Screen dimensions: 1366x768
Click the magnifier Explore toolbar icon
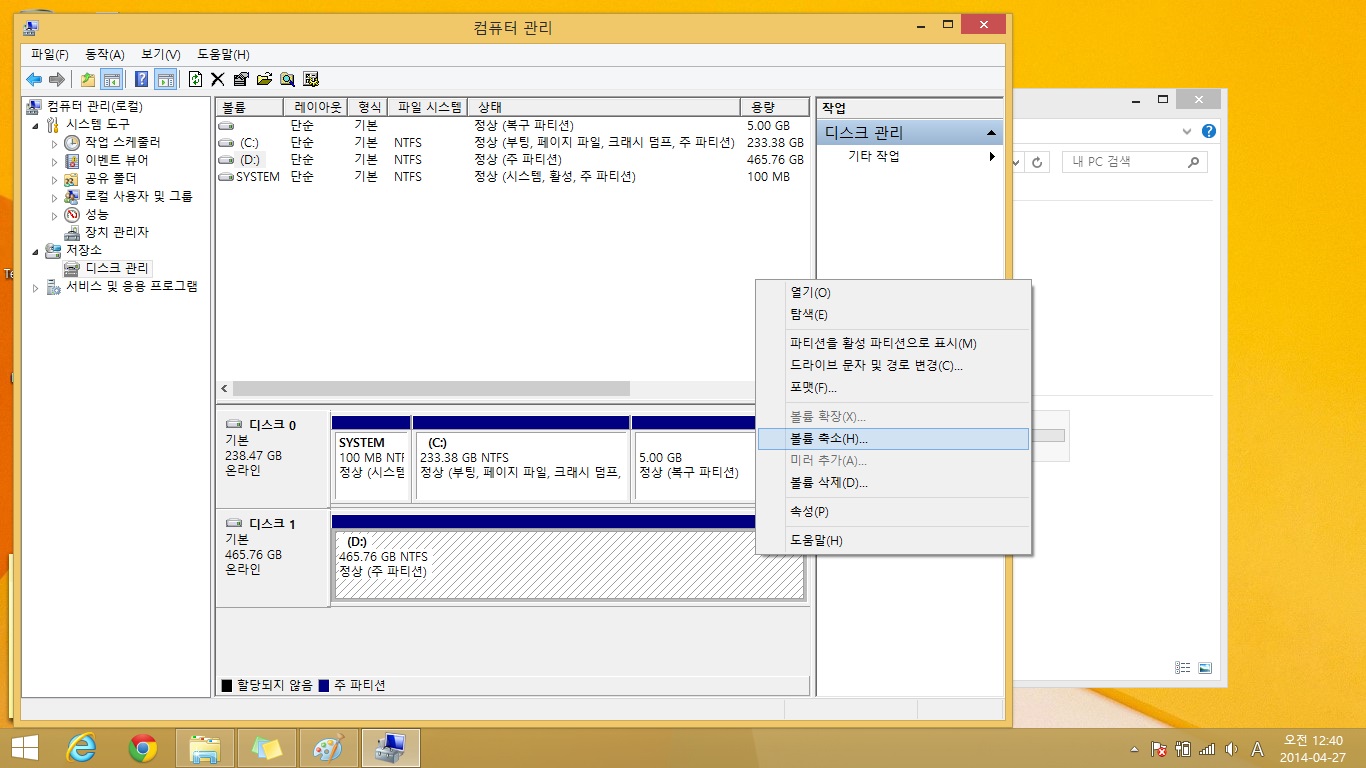(x=287, y=79)
